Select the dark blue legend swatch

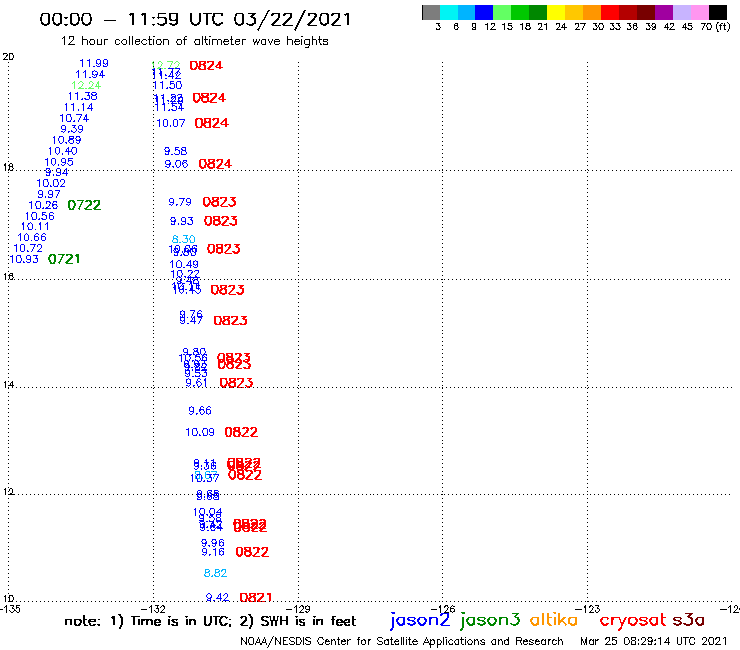[x=484, y=13]
